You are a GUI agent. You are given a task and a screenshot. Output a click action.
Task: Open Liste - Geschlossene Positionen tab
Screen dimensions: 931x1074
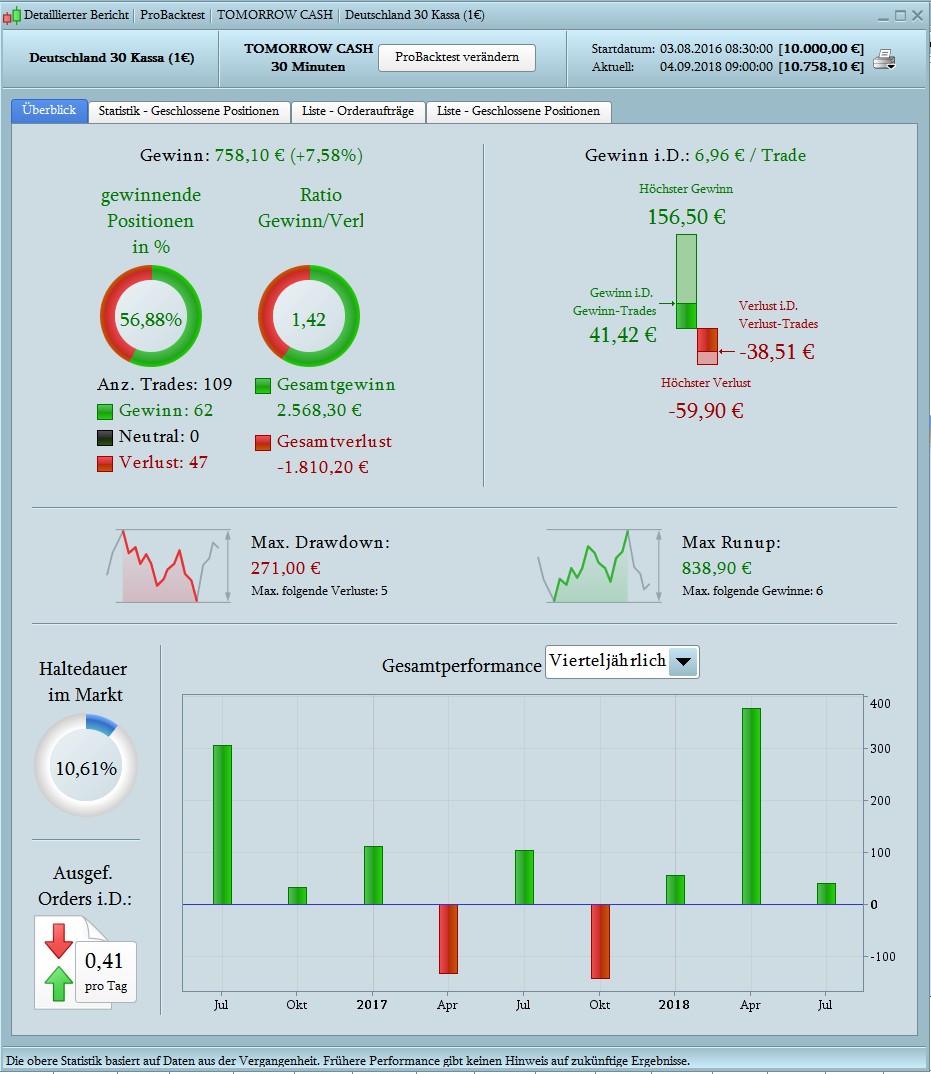519,112
